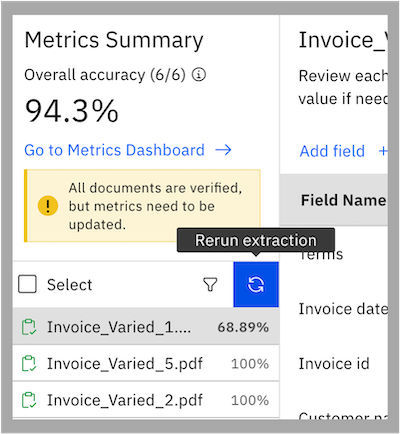Click the yellow warning exclamation icon
Screen dimensions: 400x434
click(48, 206)
